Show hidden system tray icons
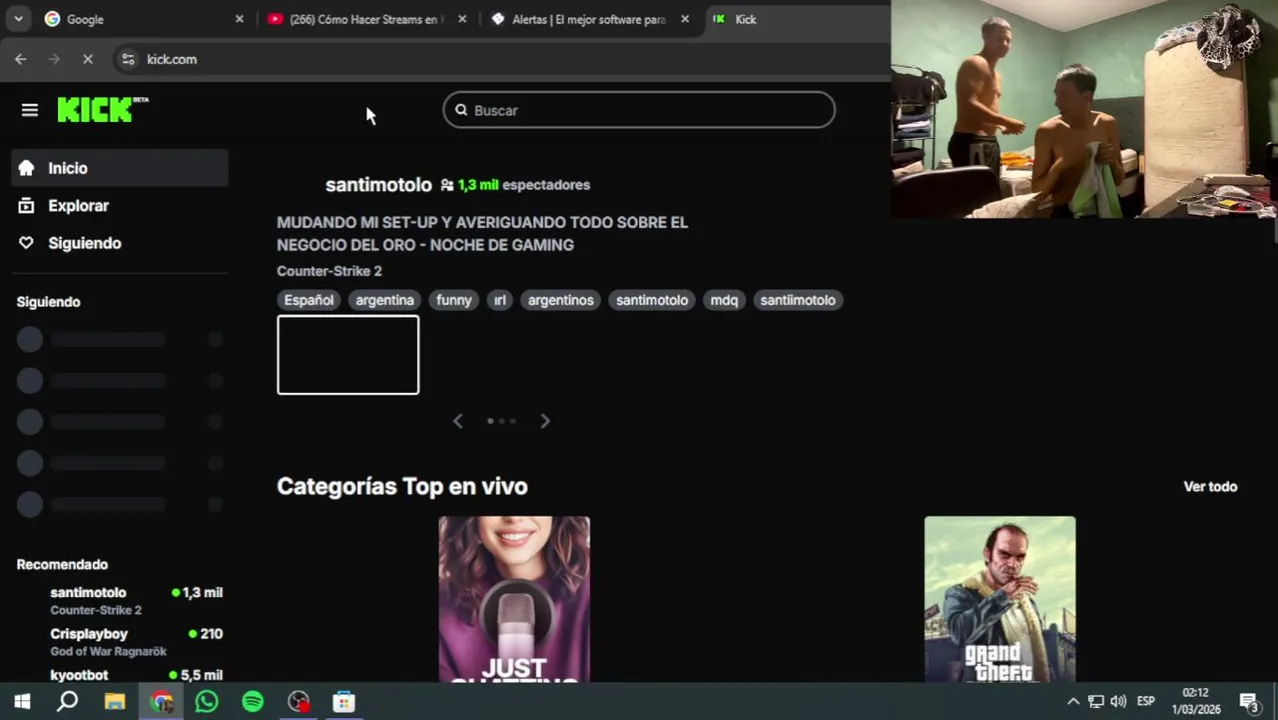Viewport: 1278px width, 720px height. [1073, 701]
